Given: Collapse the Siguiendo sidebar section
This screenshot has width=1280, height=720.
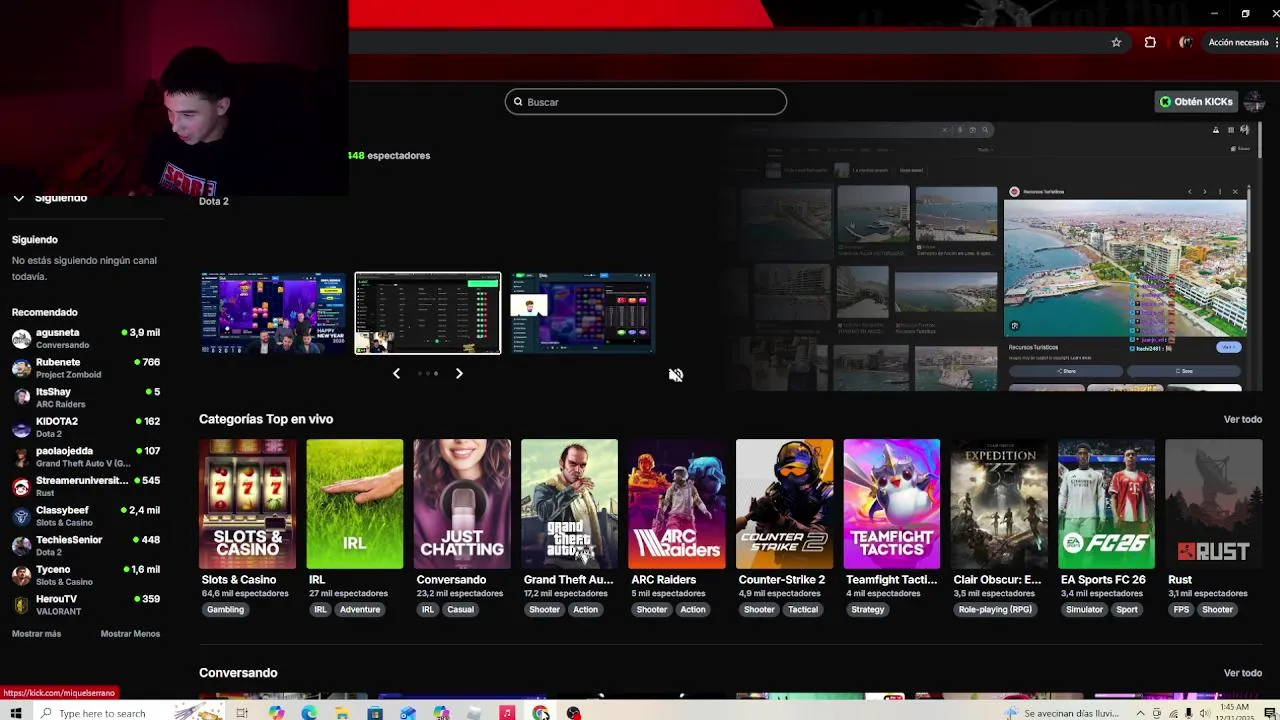Looking at the screenshot, I should click(x=18, y=198).
